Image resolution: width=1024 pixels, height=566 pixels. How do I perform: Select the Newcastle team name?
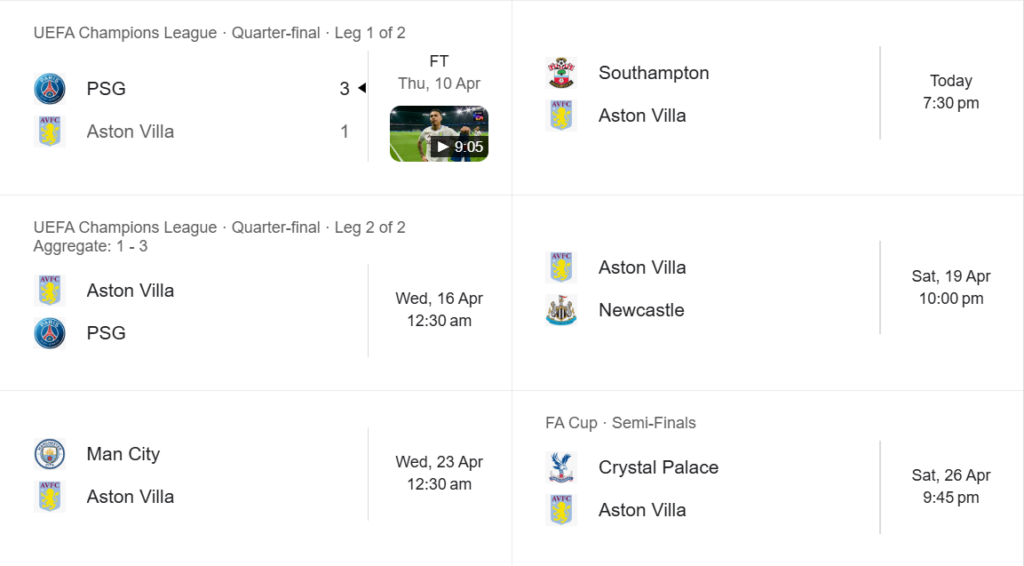coord(641,310)
